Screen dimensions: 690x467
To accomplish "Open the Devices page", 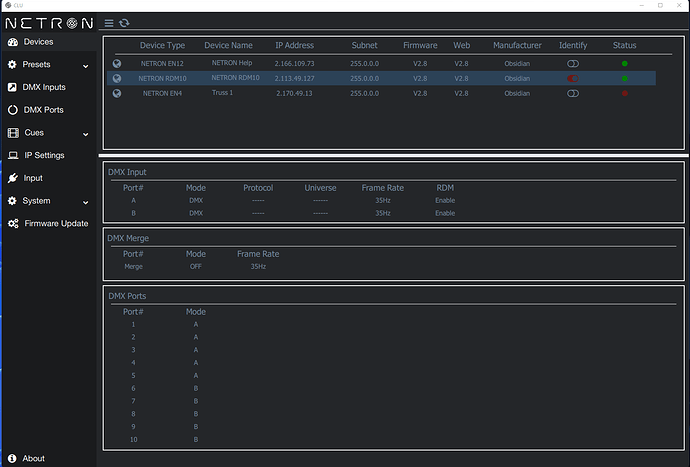I will point(38,42).
